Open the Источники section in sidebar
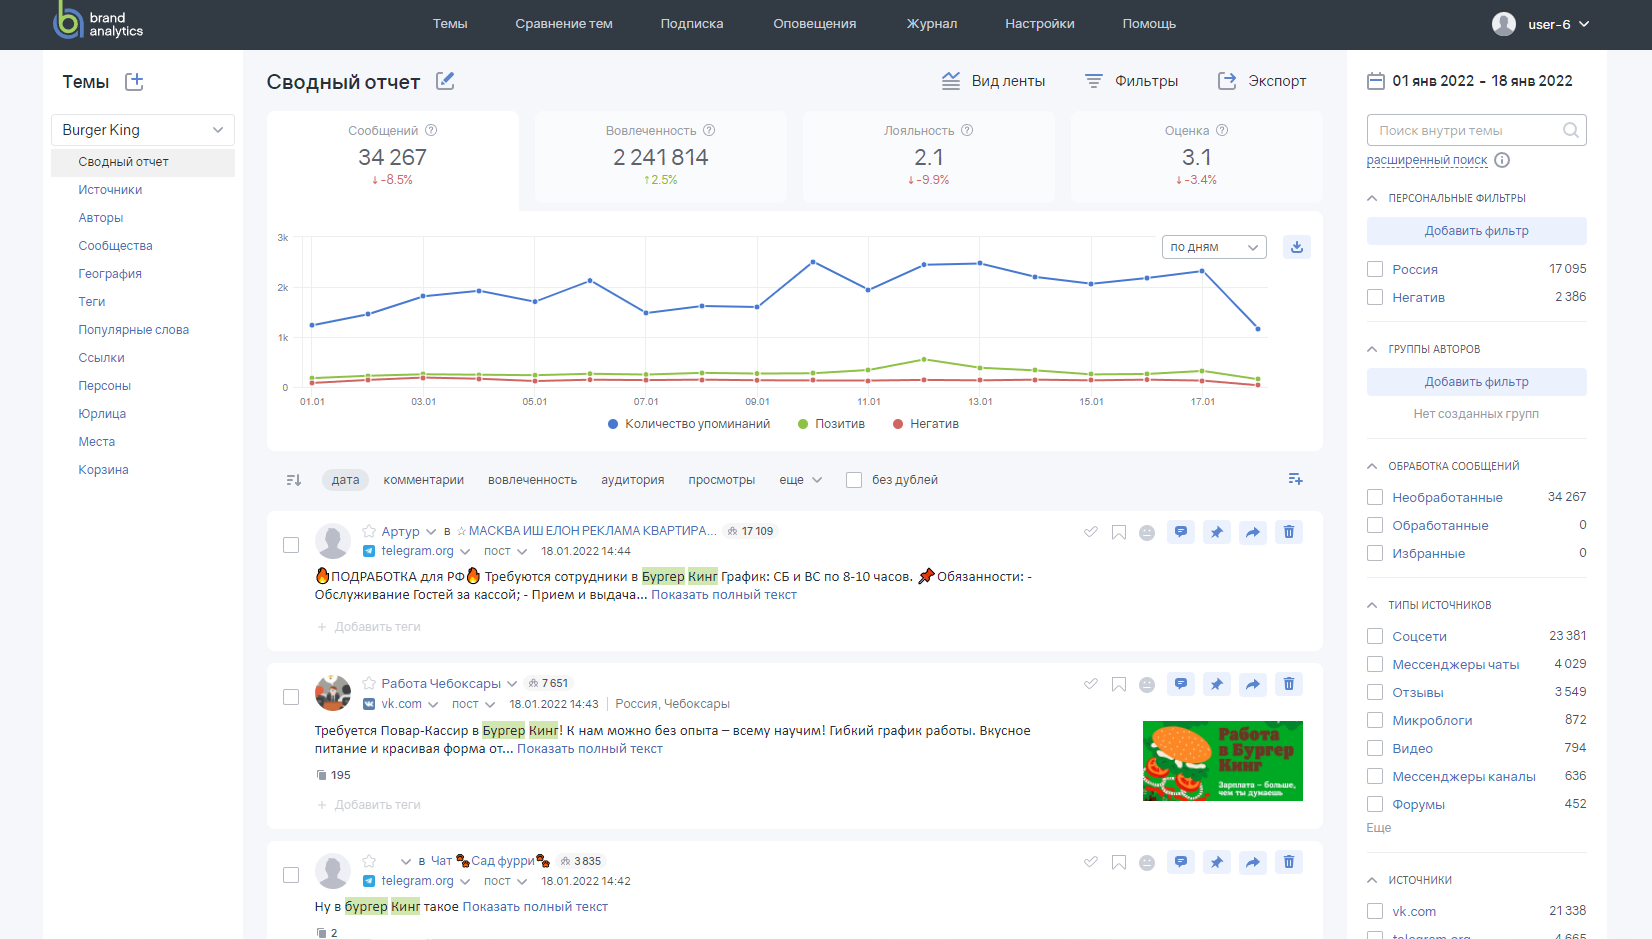Viewport: 1652px width, 940px height. pyautogui.click(x=110, y=190)
